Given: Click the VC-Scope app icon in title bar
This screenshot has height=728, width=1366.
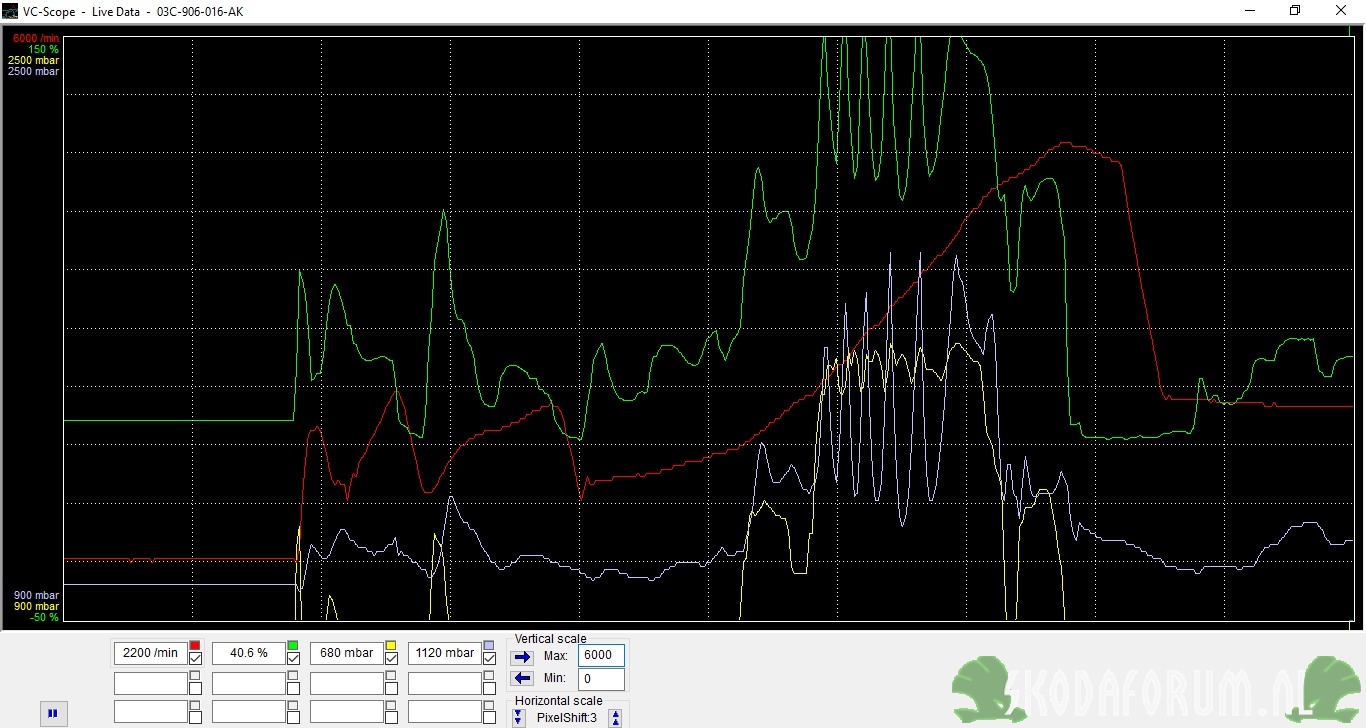Looking at the screenshot, I should [10, 11].
